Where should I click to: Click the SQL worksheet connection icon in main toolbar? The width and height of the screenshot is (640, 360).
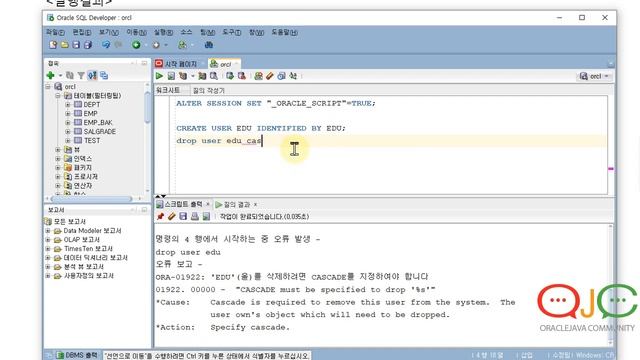[x=182, y=45]
